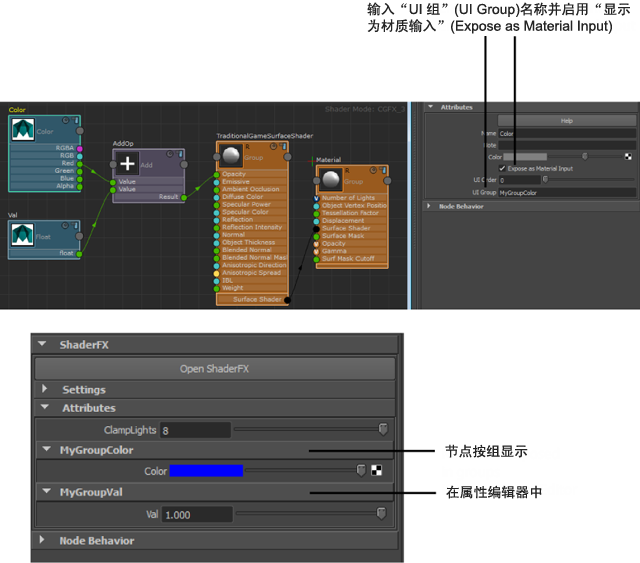
Task: Click the Result output port on AddOp
Action: 184,198
